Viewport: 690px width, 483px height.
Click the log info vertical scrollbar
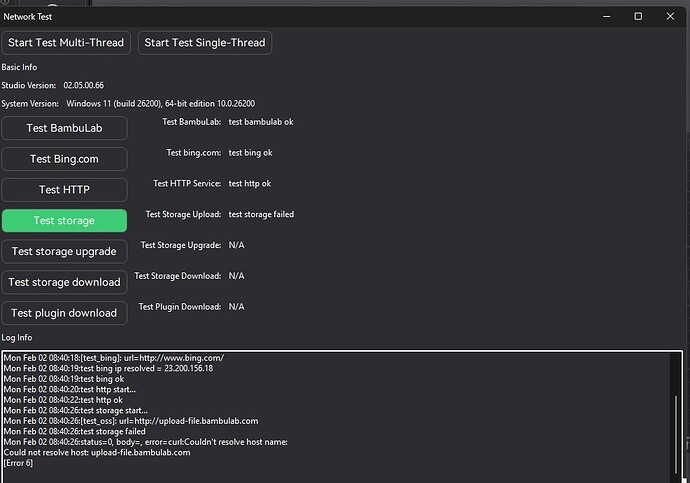tap(676, 433)
